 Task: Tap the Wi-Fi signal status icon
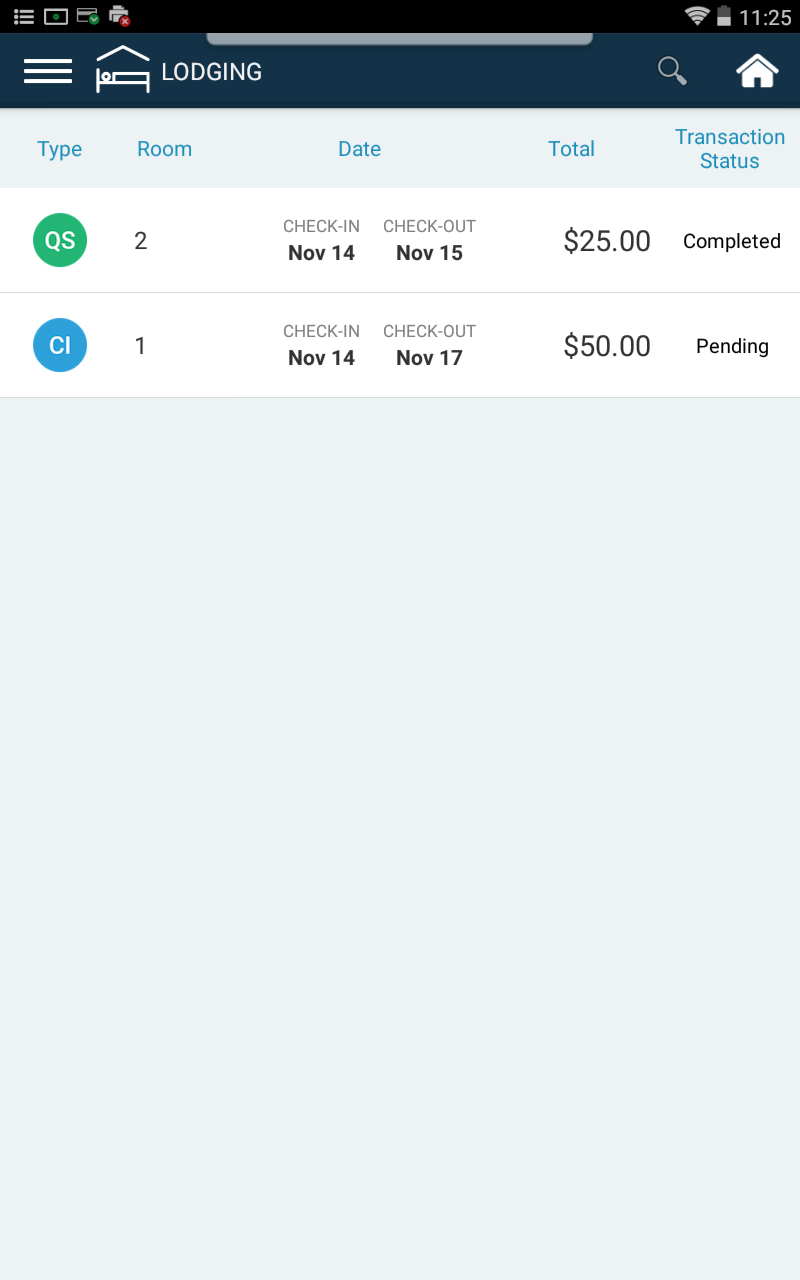click(x=697, y=16)
